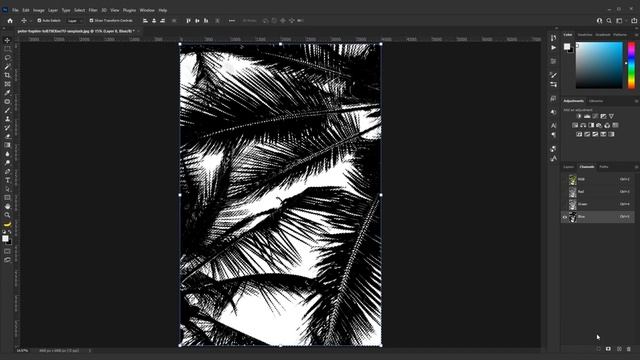
Task: Open the Layer dropdown in options bar
Action: [x=74, y=20]
